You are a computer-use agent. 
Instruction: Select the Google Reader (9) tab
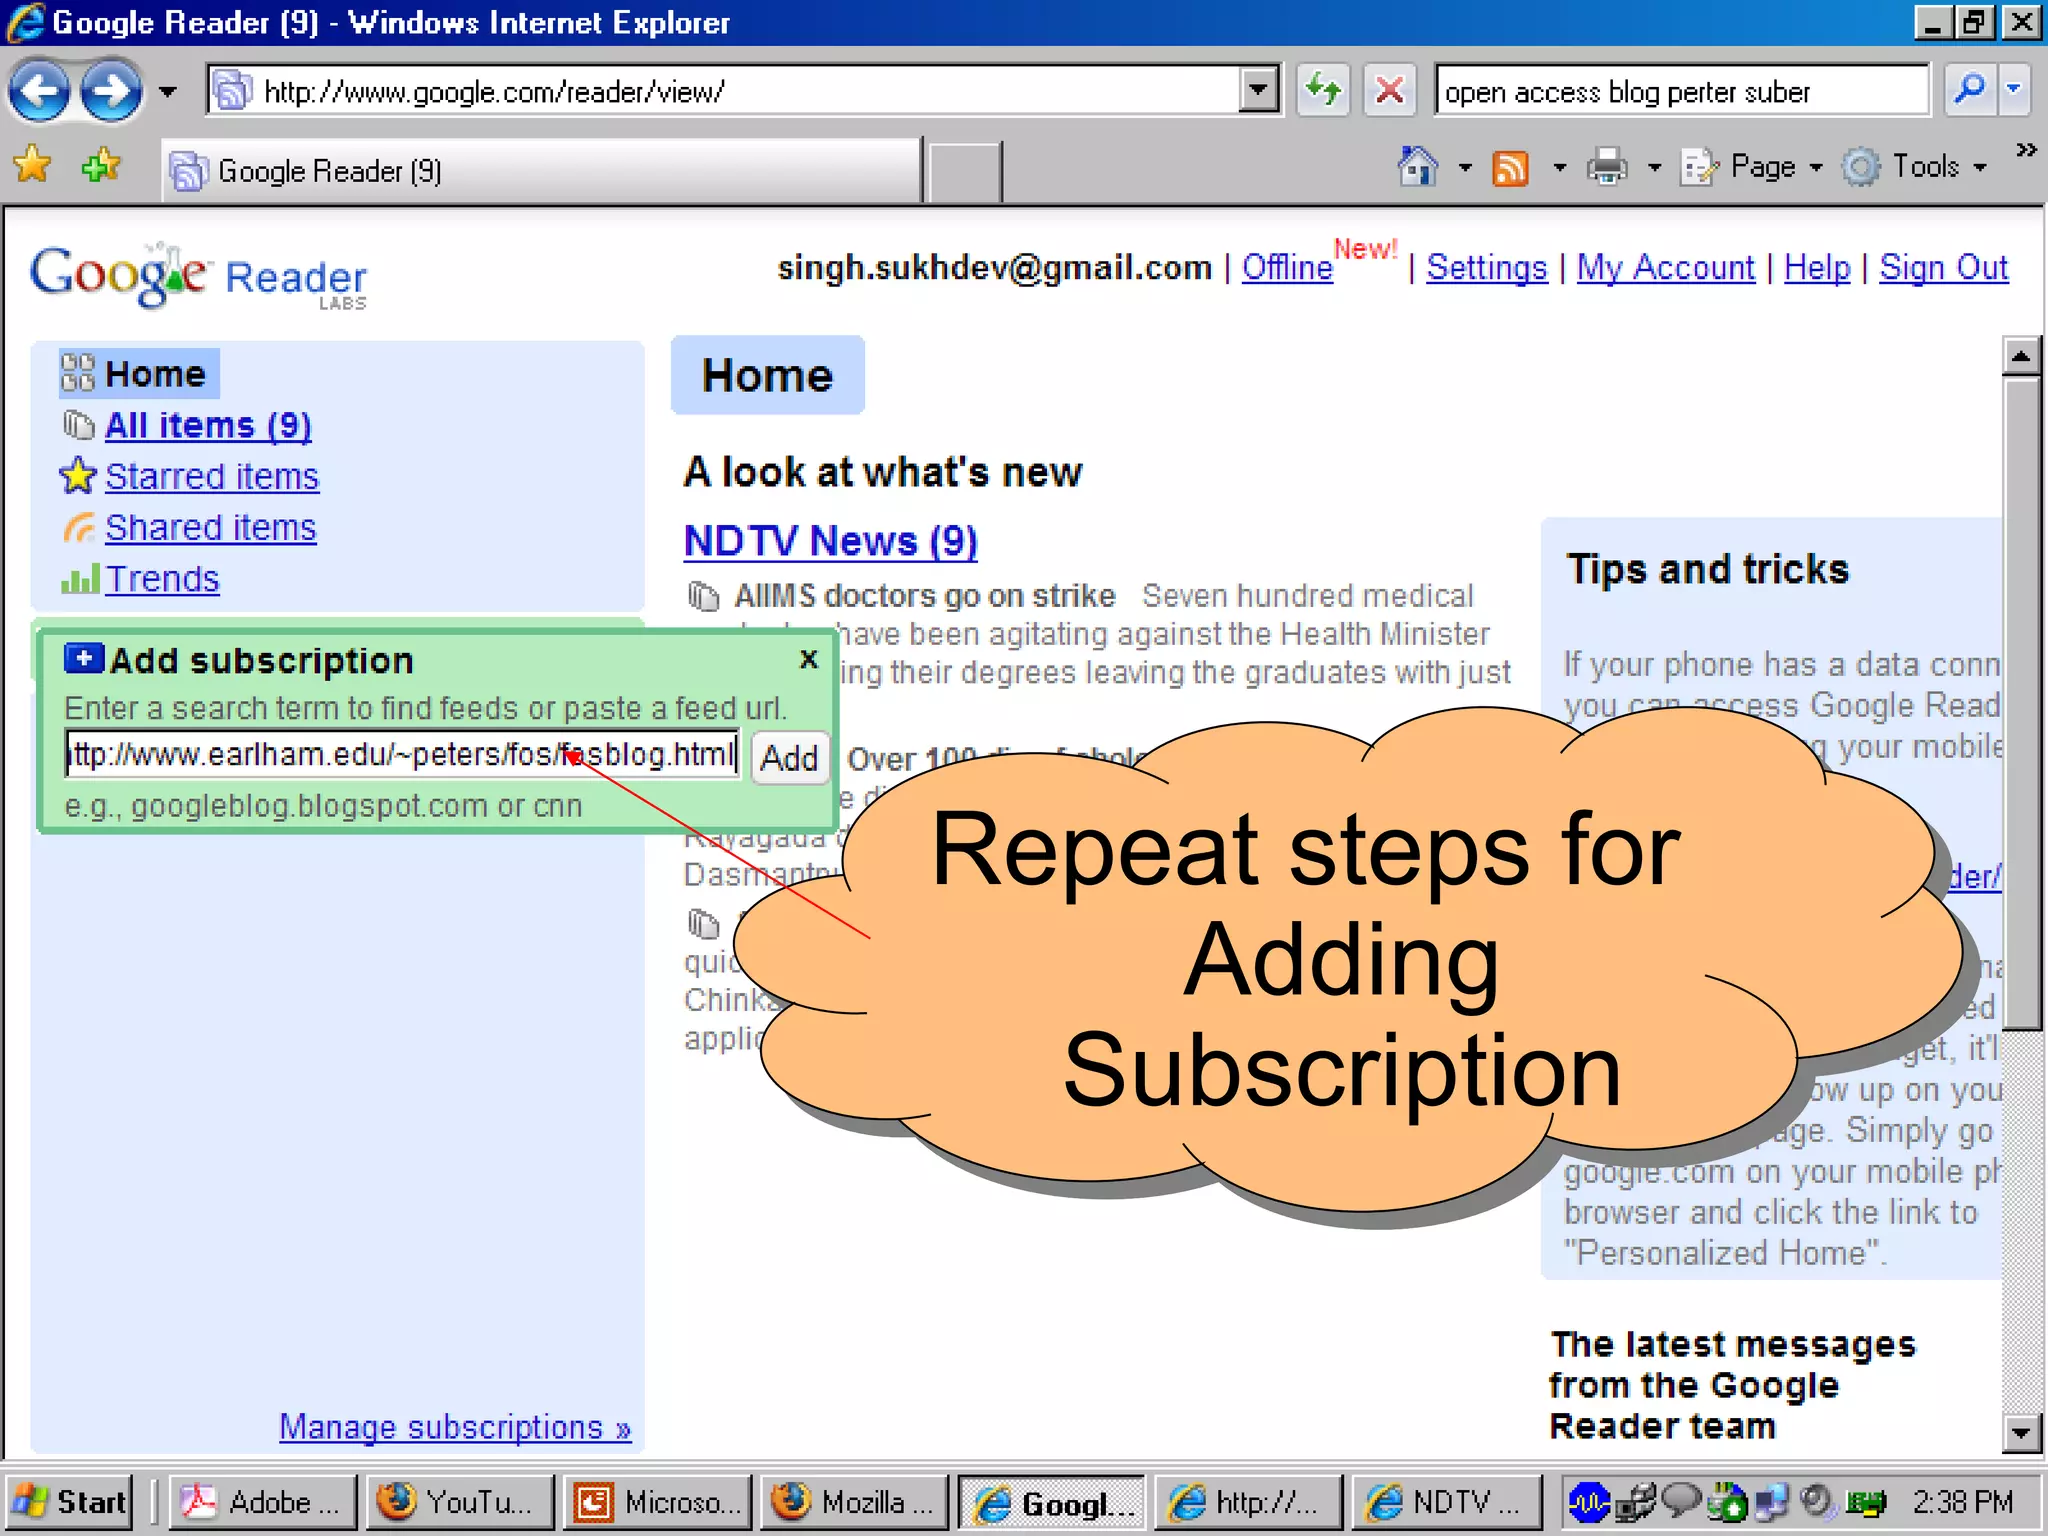coord(540,171)
